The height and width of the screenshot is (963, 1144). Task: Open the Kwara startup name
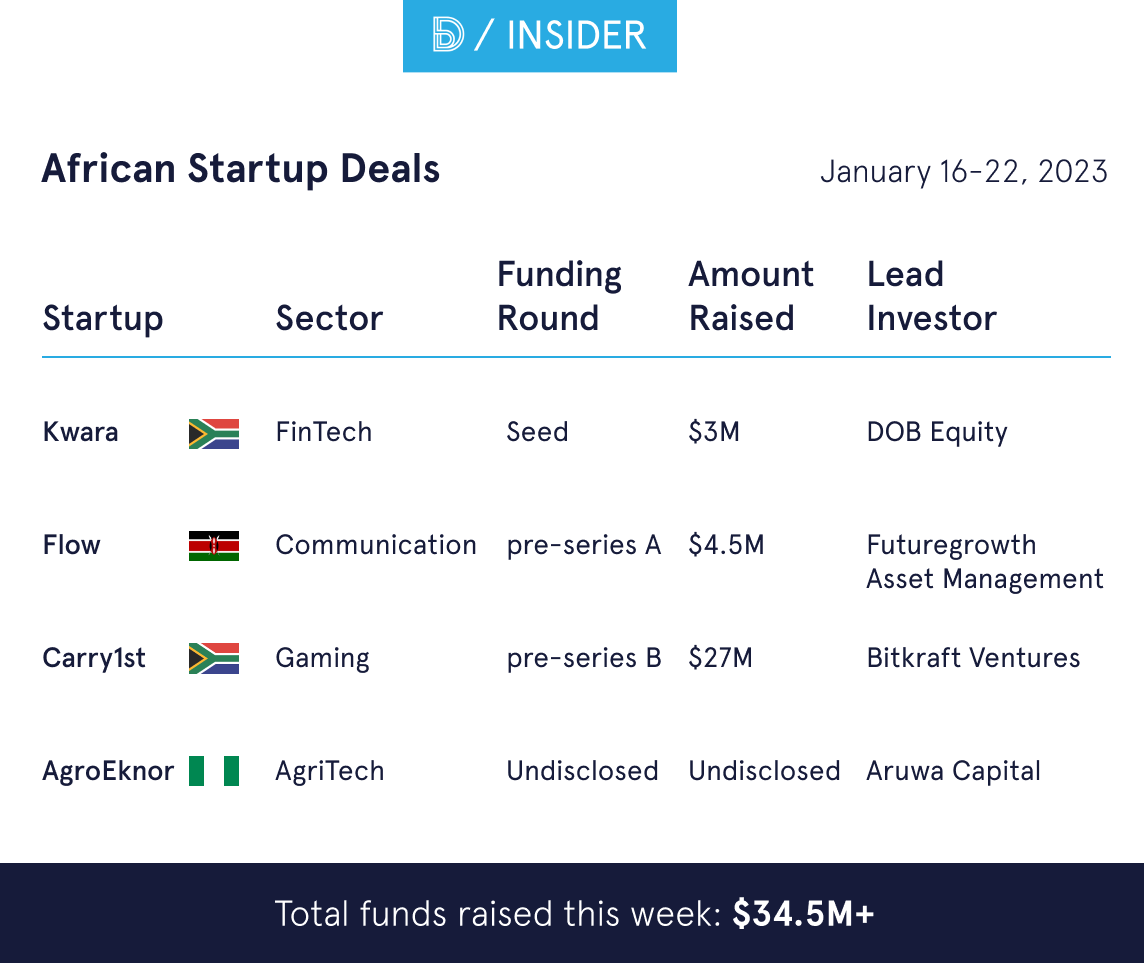80,432
